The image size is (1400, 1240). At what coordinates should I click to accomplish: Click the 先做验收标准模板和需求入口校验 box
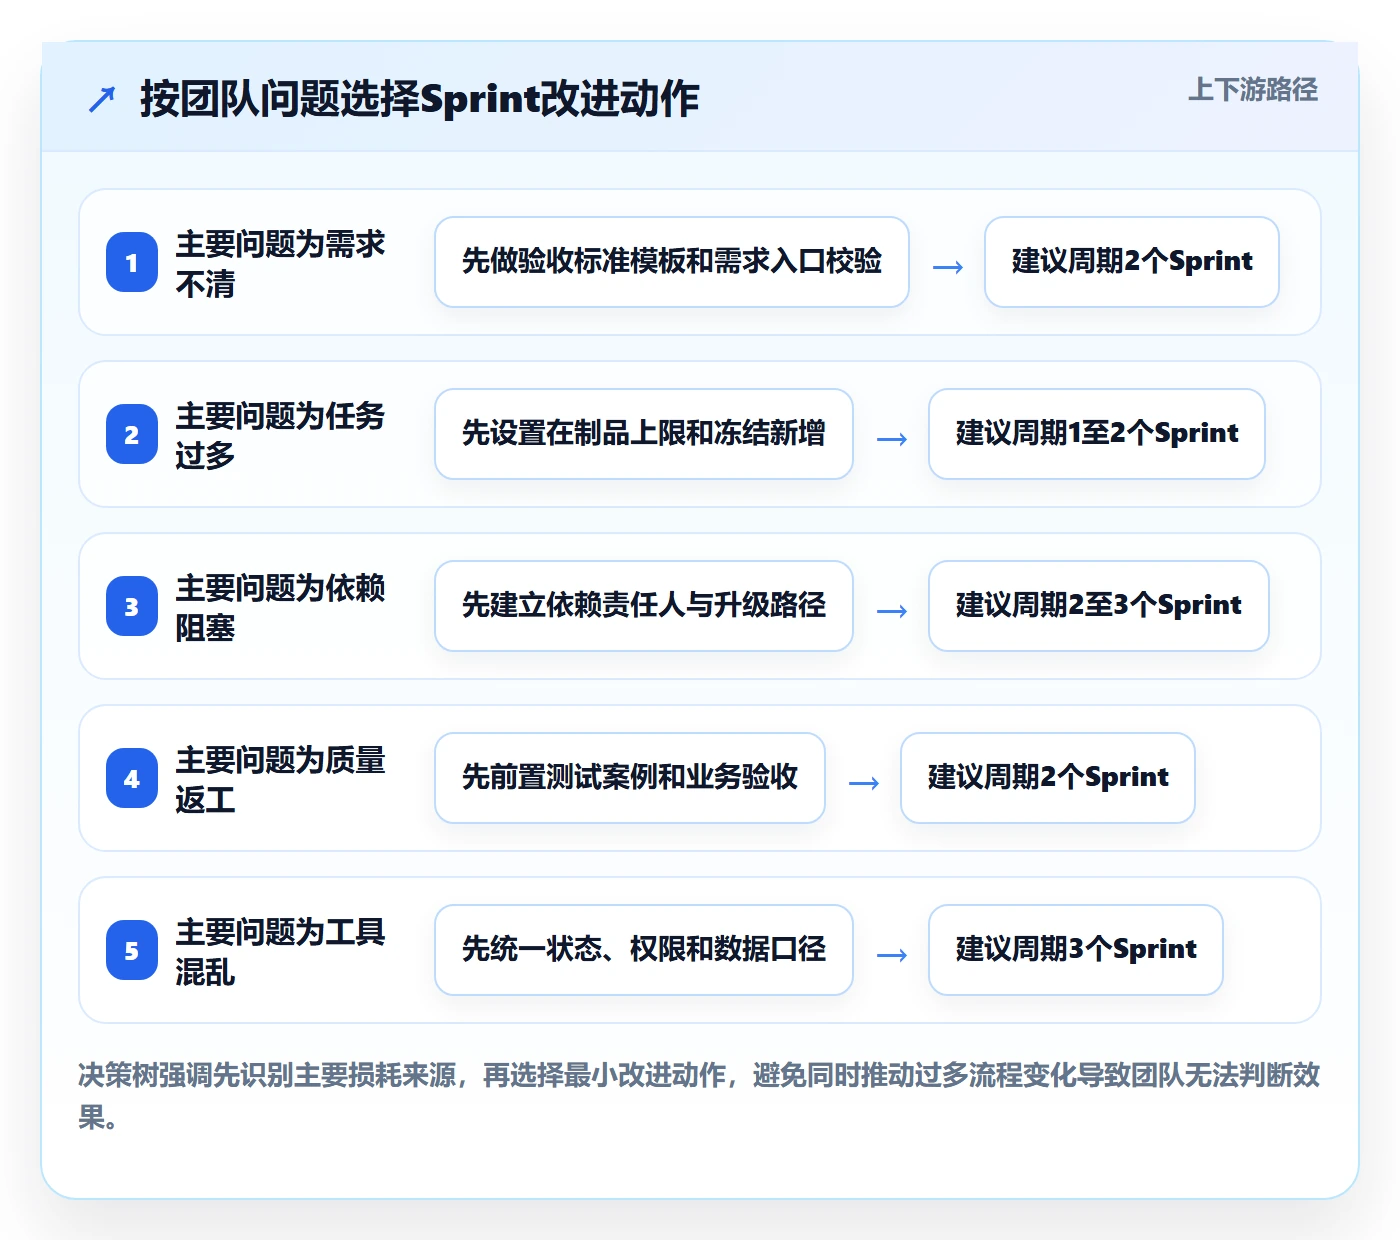click(672, 262)
